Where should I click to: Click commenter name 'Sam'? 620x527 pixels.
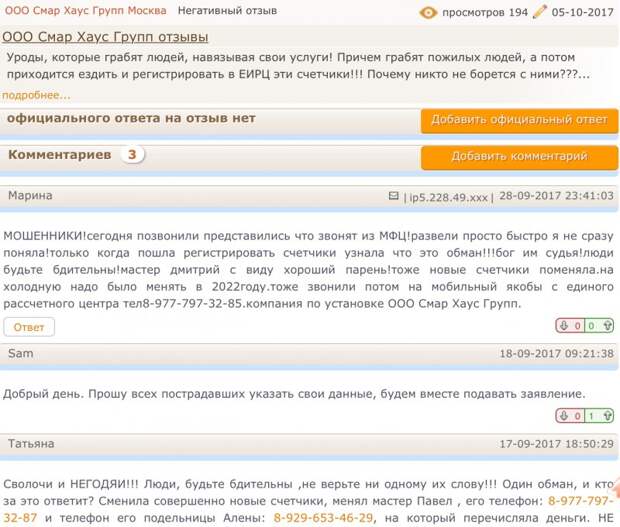21,353
